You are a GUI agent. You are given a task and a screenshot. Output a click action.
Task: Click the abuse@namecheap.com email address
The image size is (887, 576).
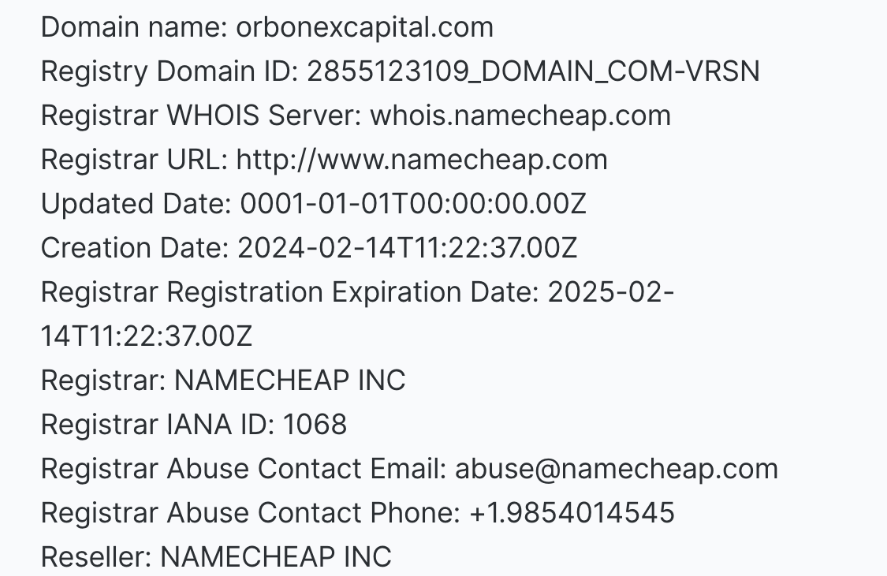click(617, 469)
